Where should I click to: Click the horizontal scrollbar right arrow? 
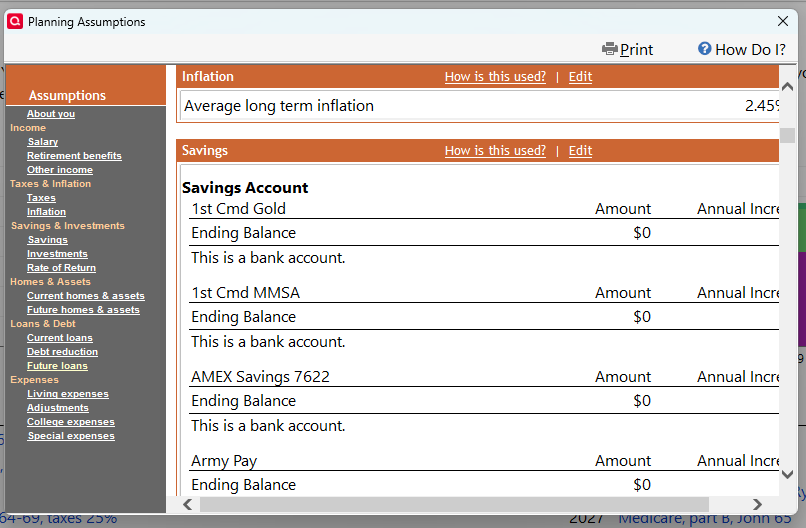757,504
